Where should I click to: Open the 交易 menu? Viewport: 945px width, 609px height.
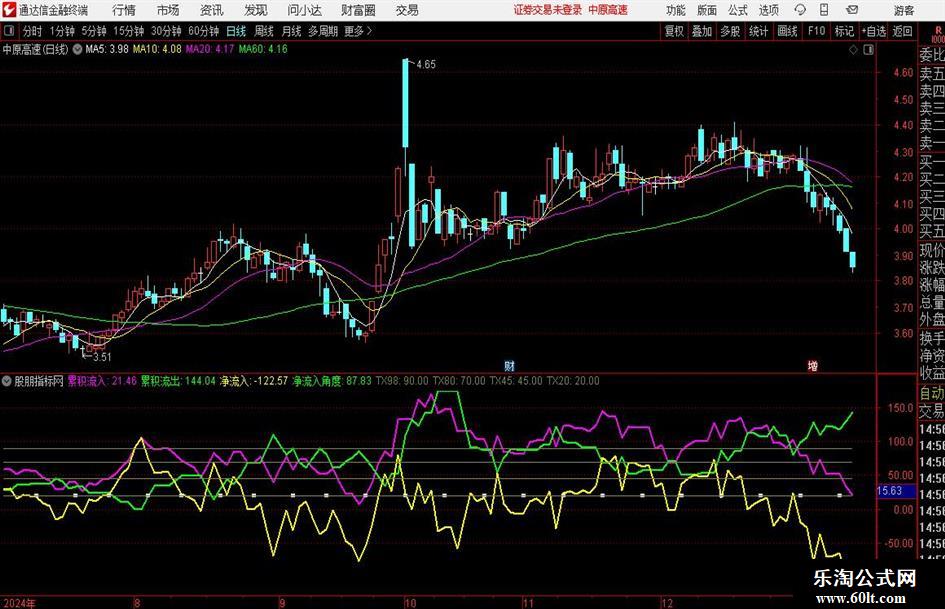[407, 10]
